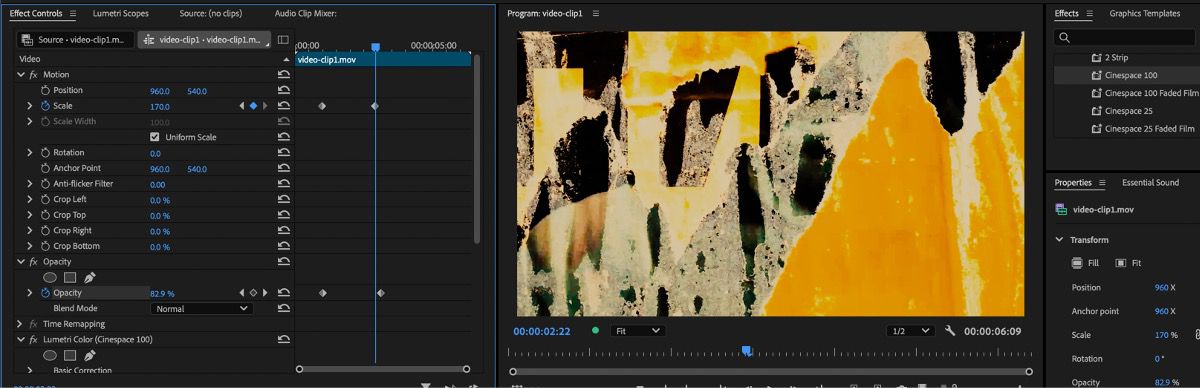Open the Fit zoom level dropdown

pyautogui.click(x=638, y=330)
